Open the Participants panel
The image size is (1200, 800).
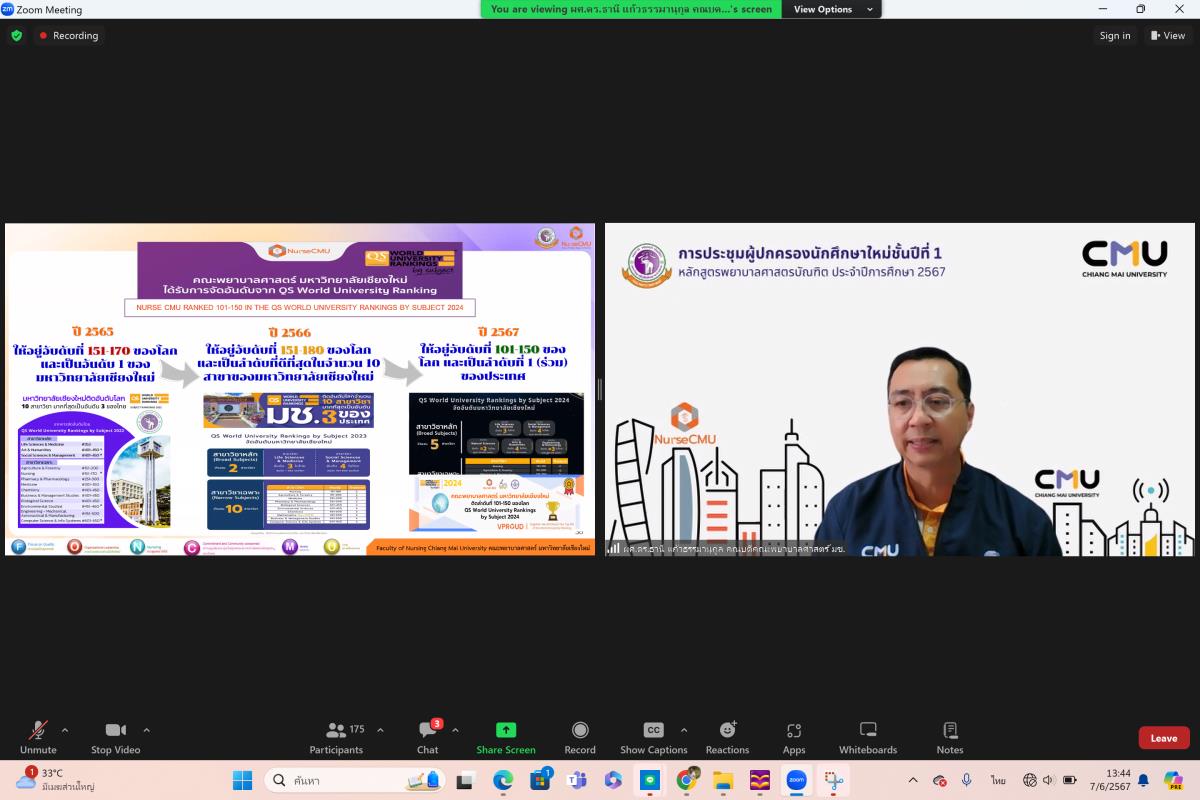[x=337, y=737]
